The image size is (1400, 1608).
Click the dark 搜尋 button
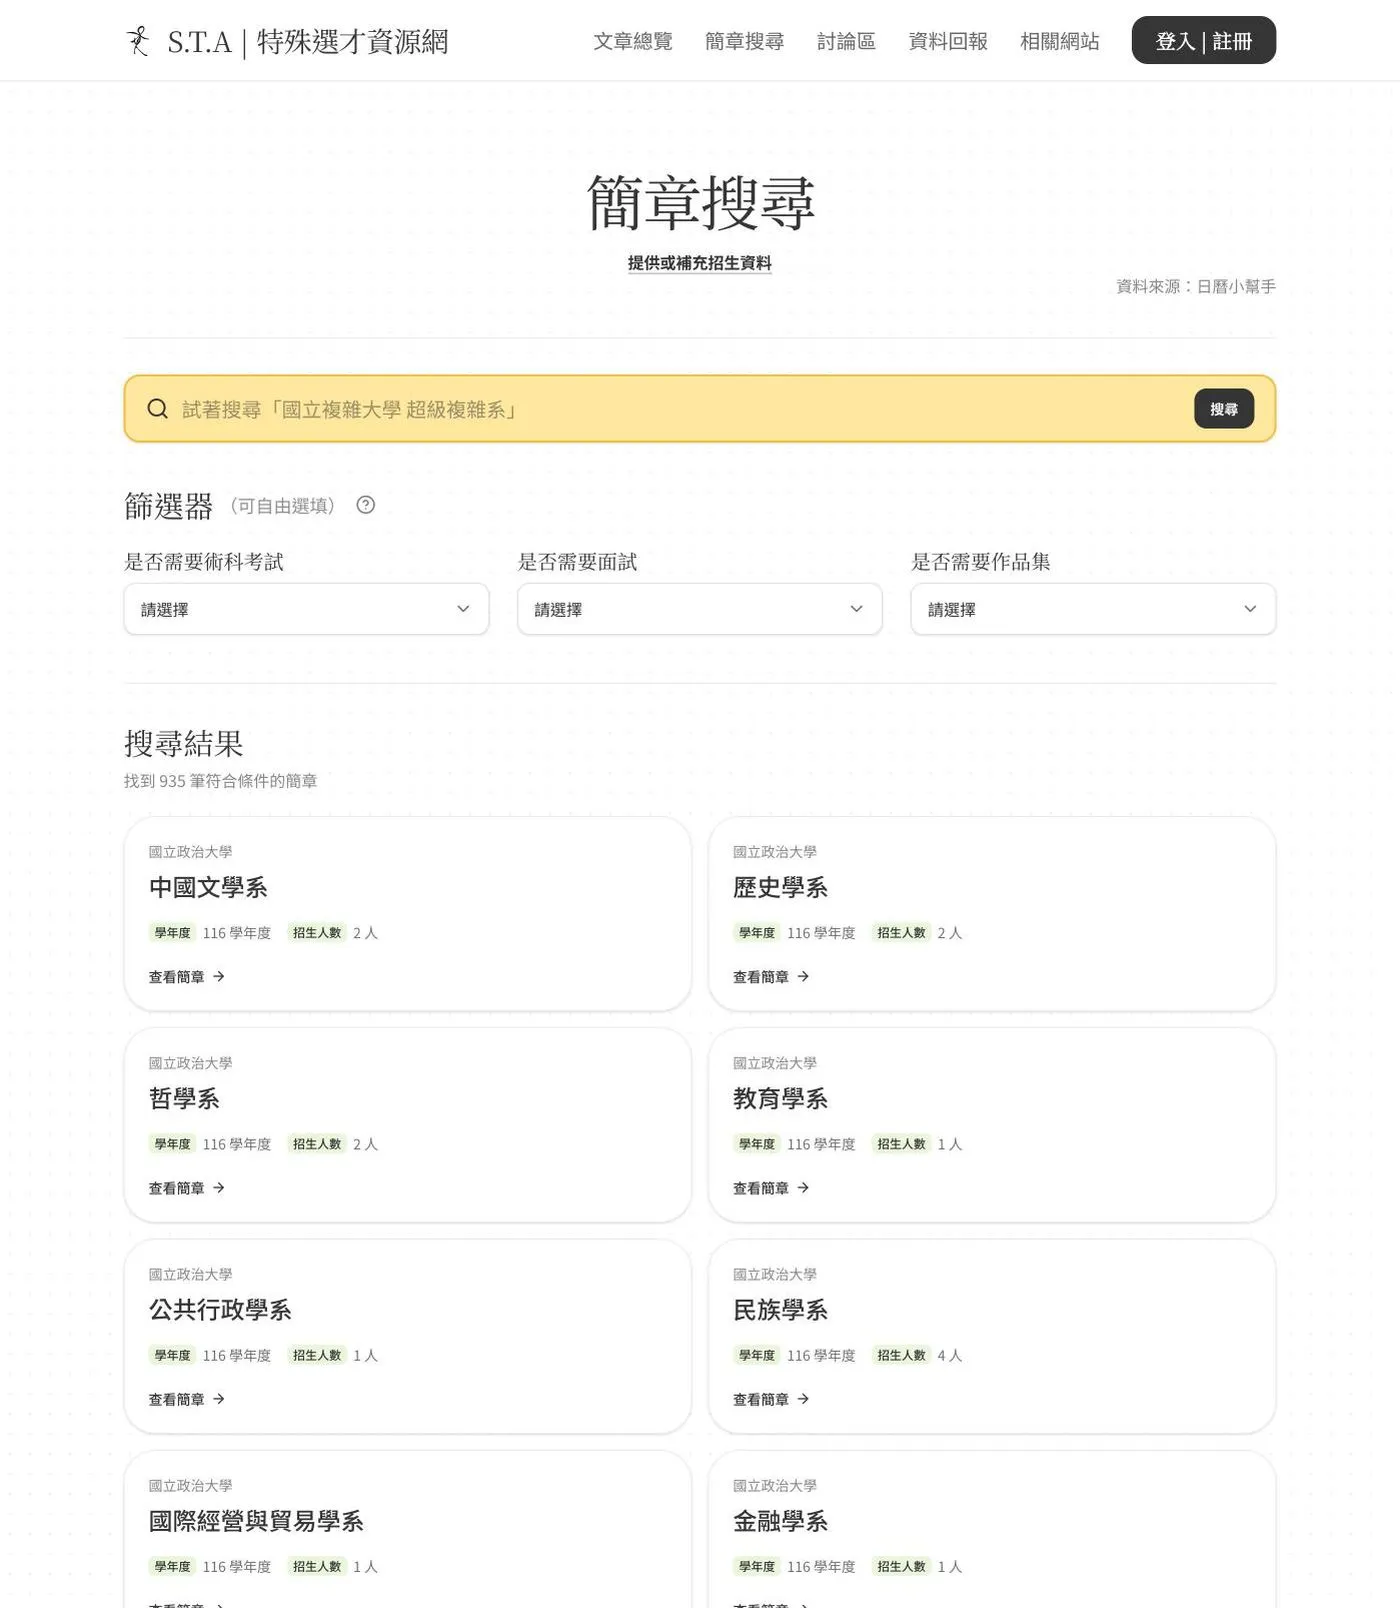(x=1224, y=409)
